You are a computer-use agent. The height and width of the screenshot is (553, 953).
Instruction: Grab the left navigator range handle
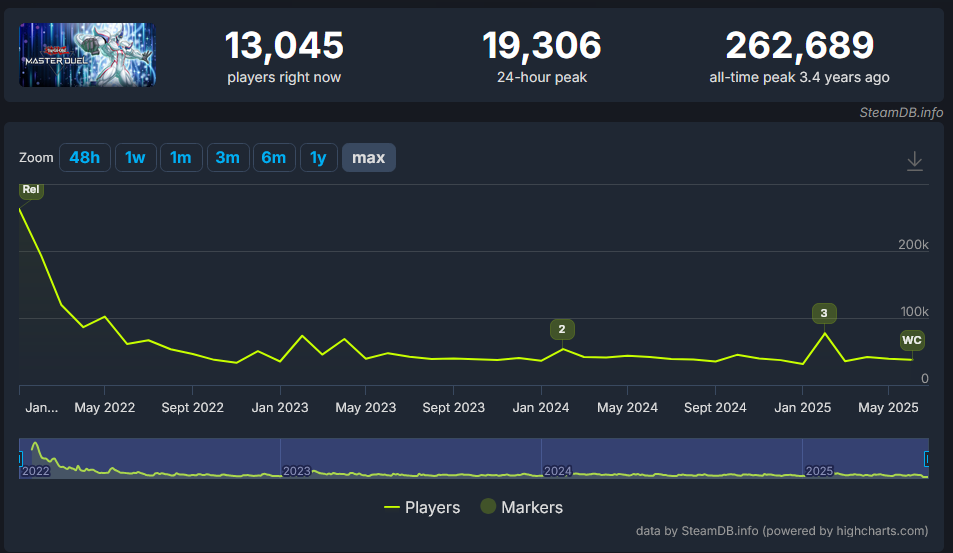point(20,458)
